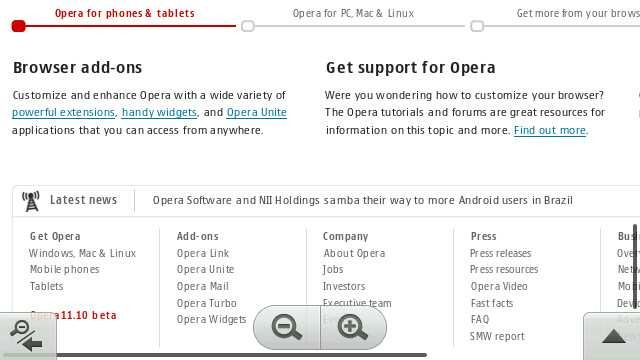The width and height of the screenshot is (640, 360).
Task: Click the vertical scrollbar on the right
Action: 635,263
